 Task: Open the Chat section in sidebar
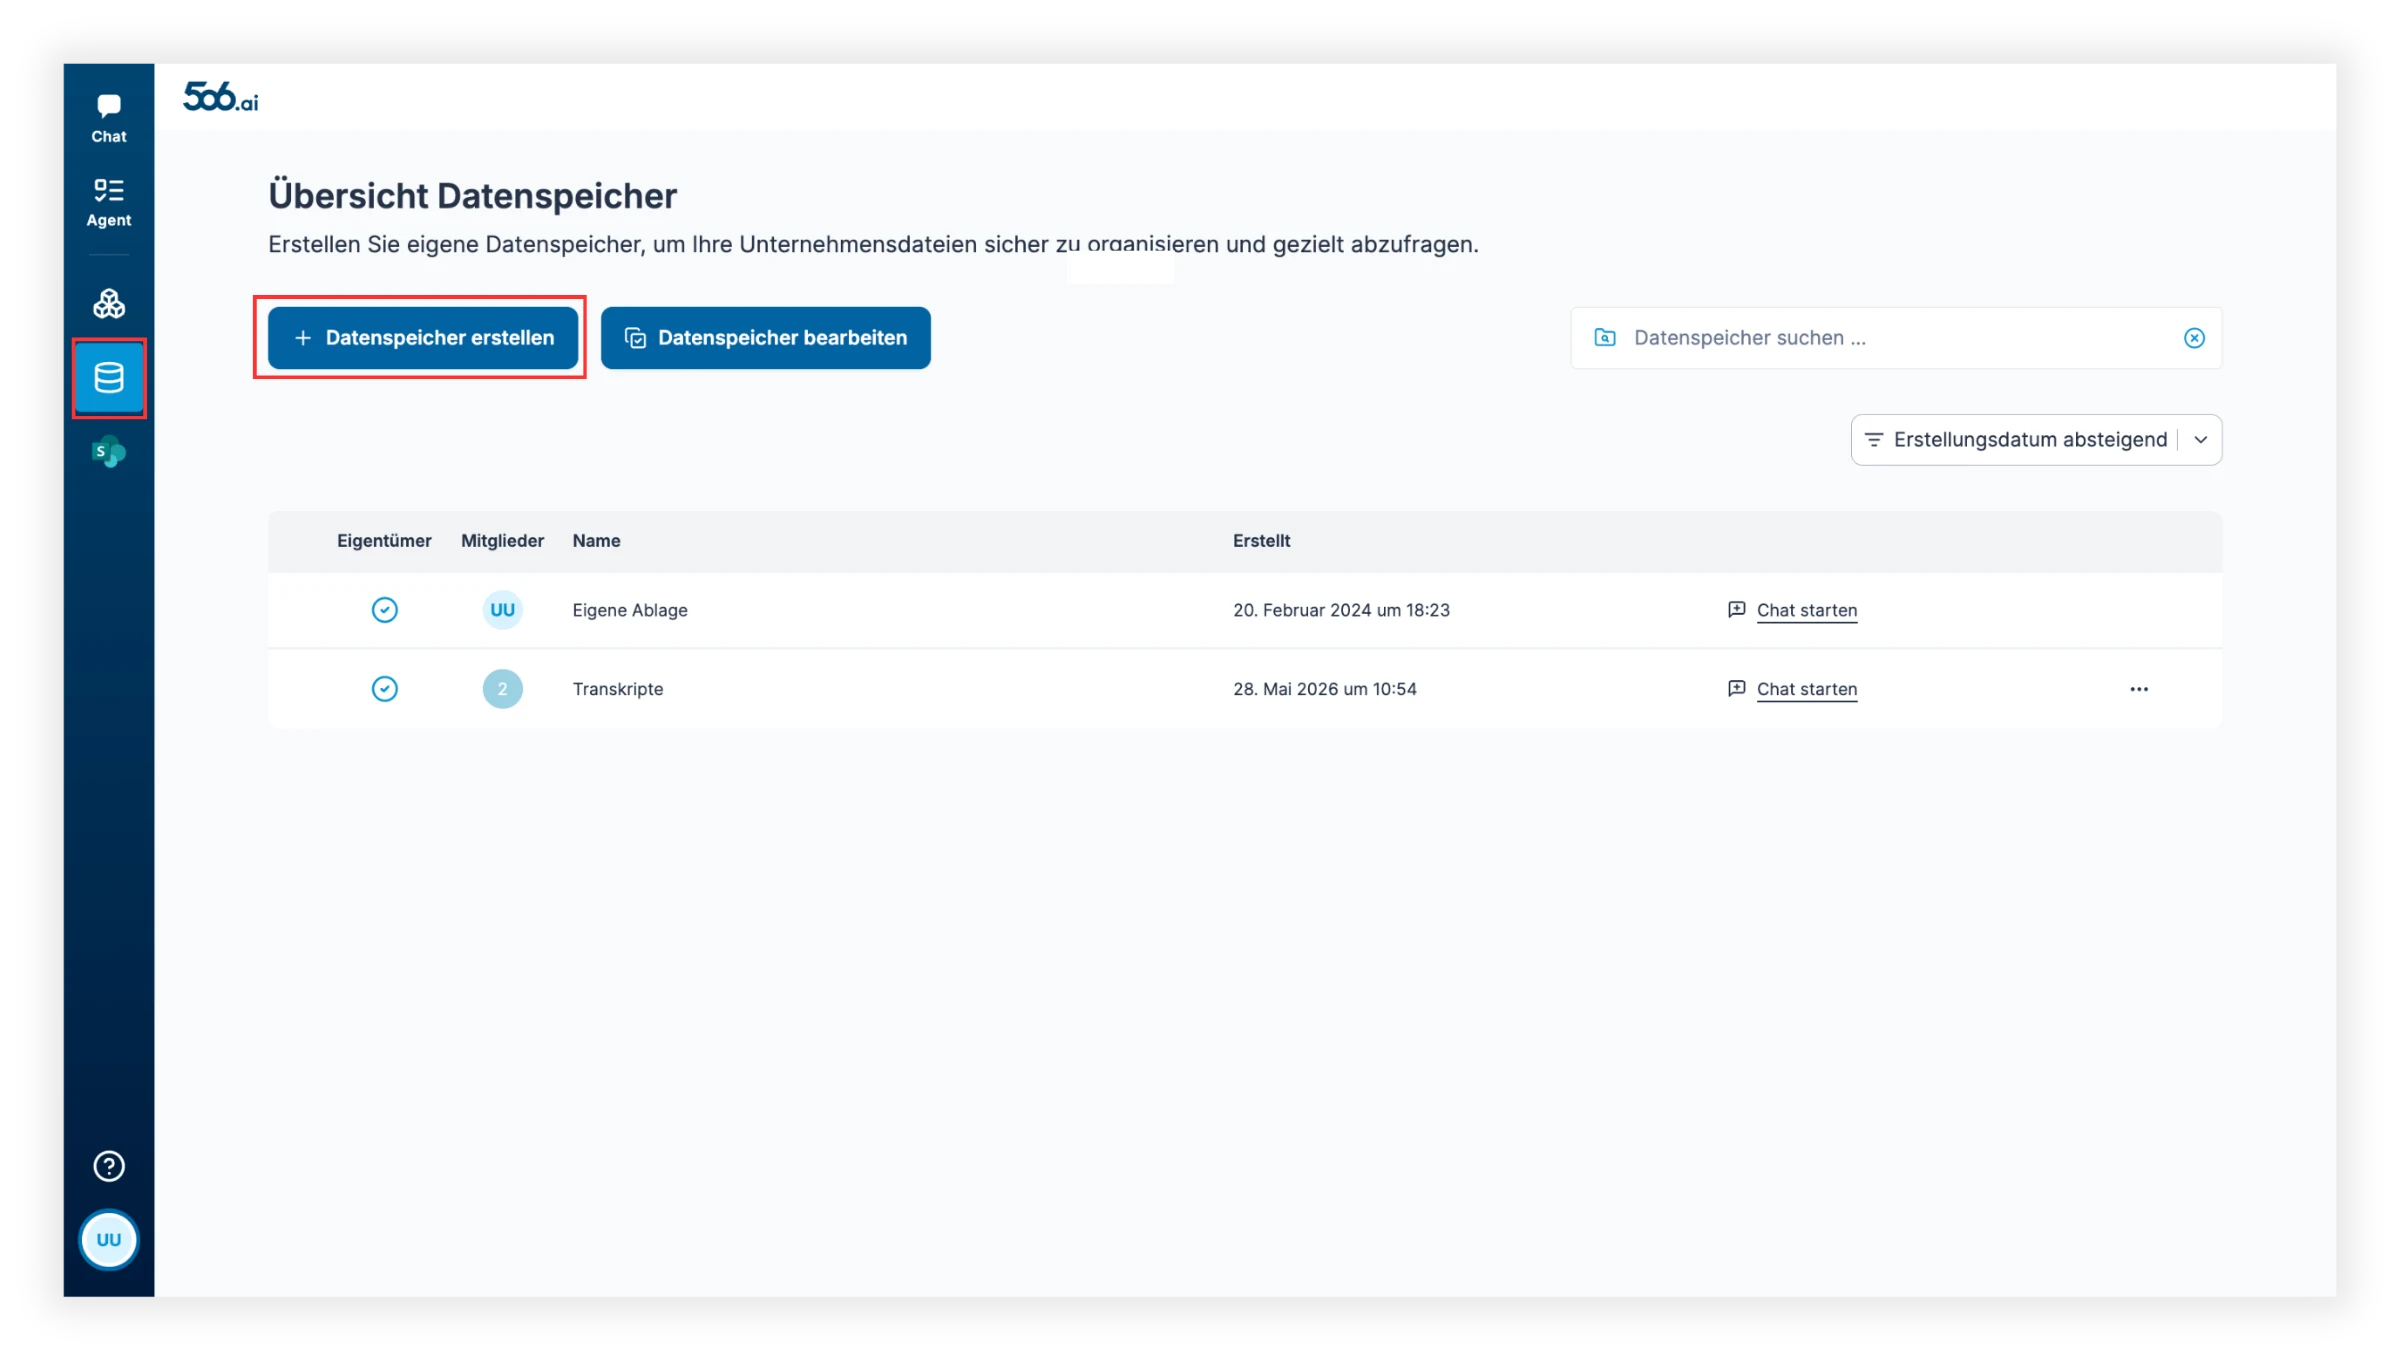coord(109,119)
